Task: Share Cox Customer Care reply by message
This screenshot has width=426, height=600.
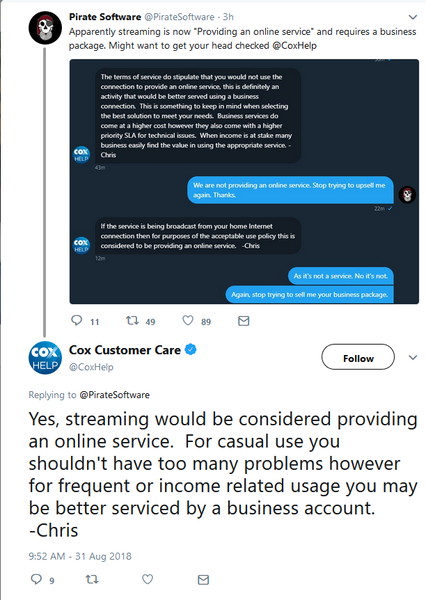Action: tap(203, 580)
